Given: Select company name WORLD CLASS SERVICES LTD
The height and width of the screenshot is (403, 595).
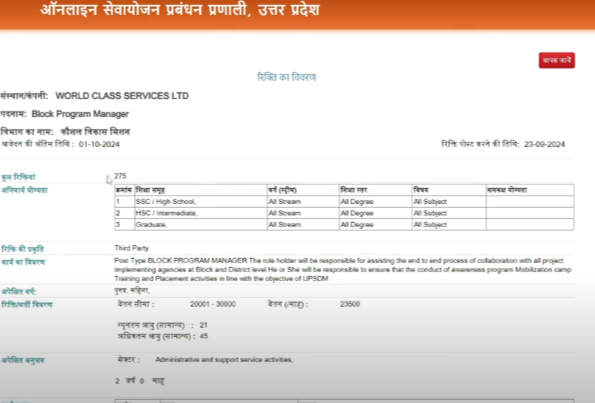Looking at the screenshot, I should (122, 96).
